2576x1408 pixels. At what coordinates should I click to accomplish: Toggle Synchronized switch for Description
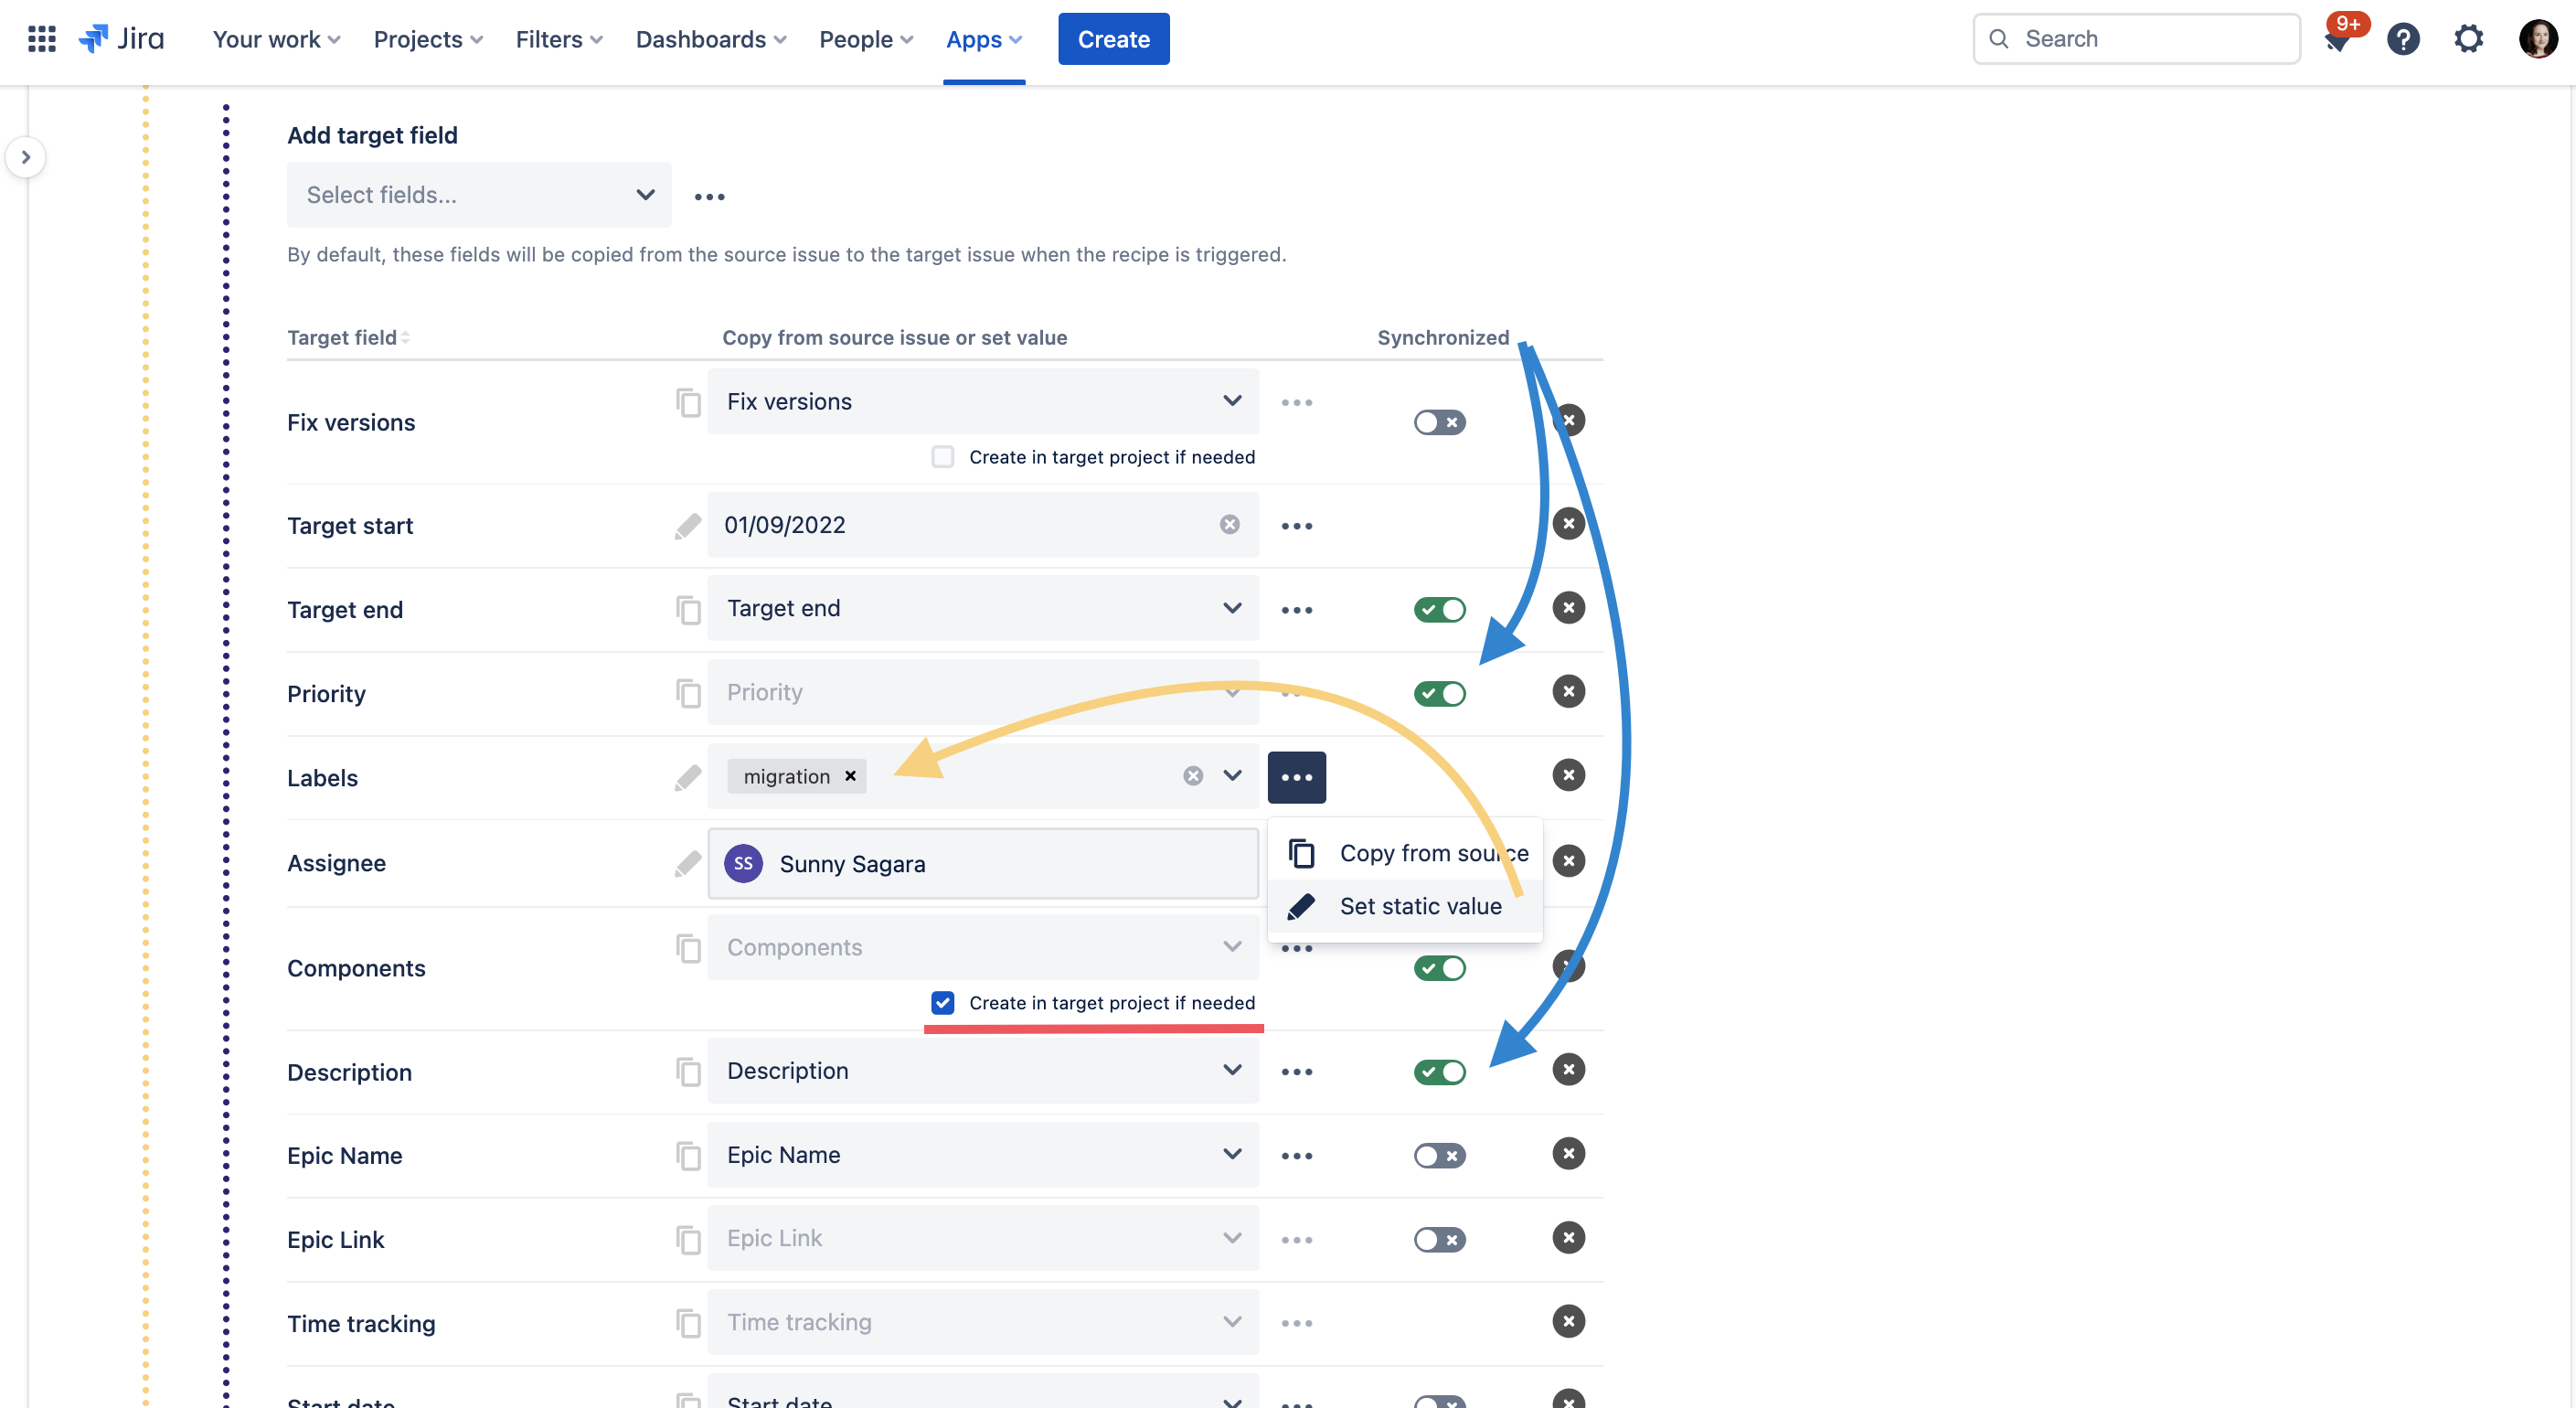click(1439, 1072)
